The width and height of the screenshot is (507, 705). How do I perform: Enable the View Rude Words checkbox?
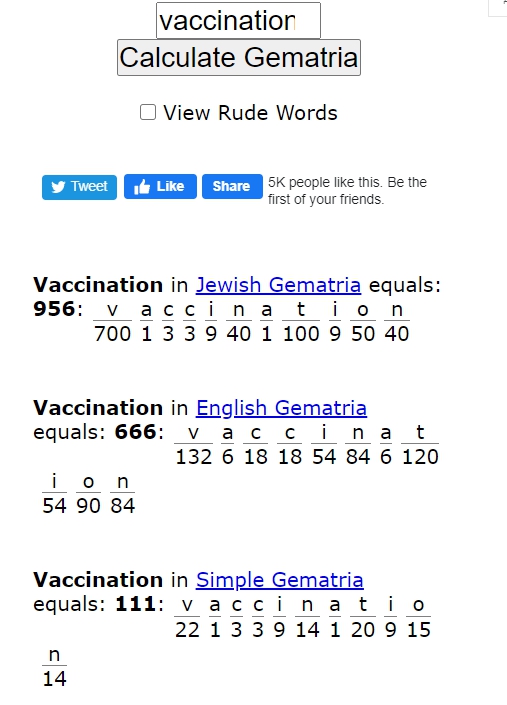click(148, 112)
